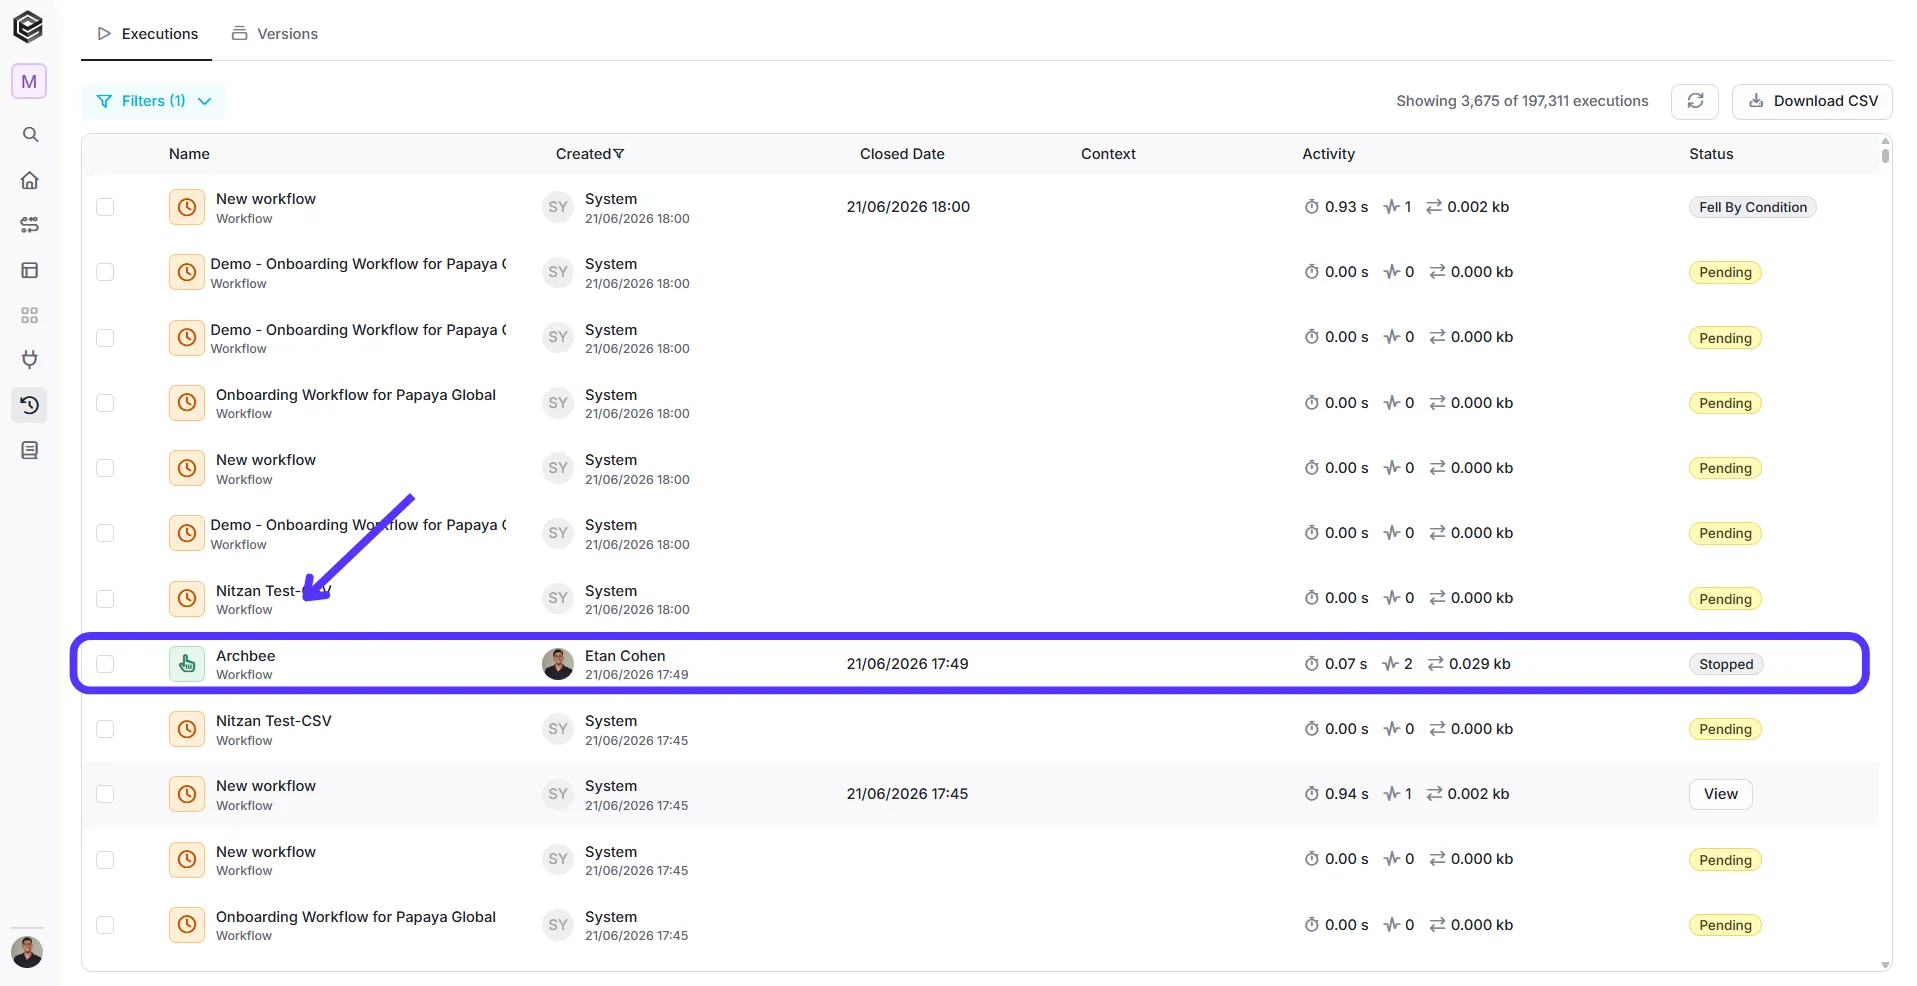Click the Context column header

click(x=1108, y=154)
